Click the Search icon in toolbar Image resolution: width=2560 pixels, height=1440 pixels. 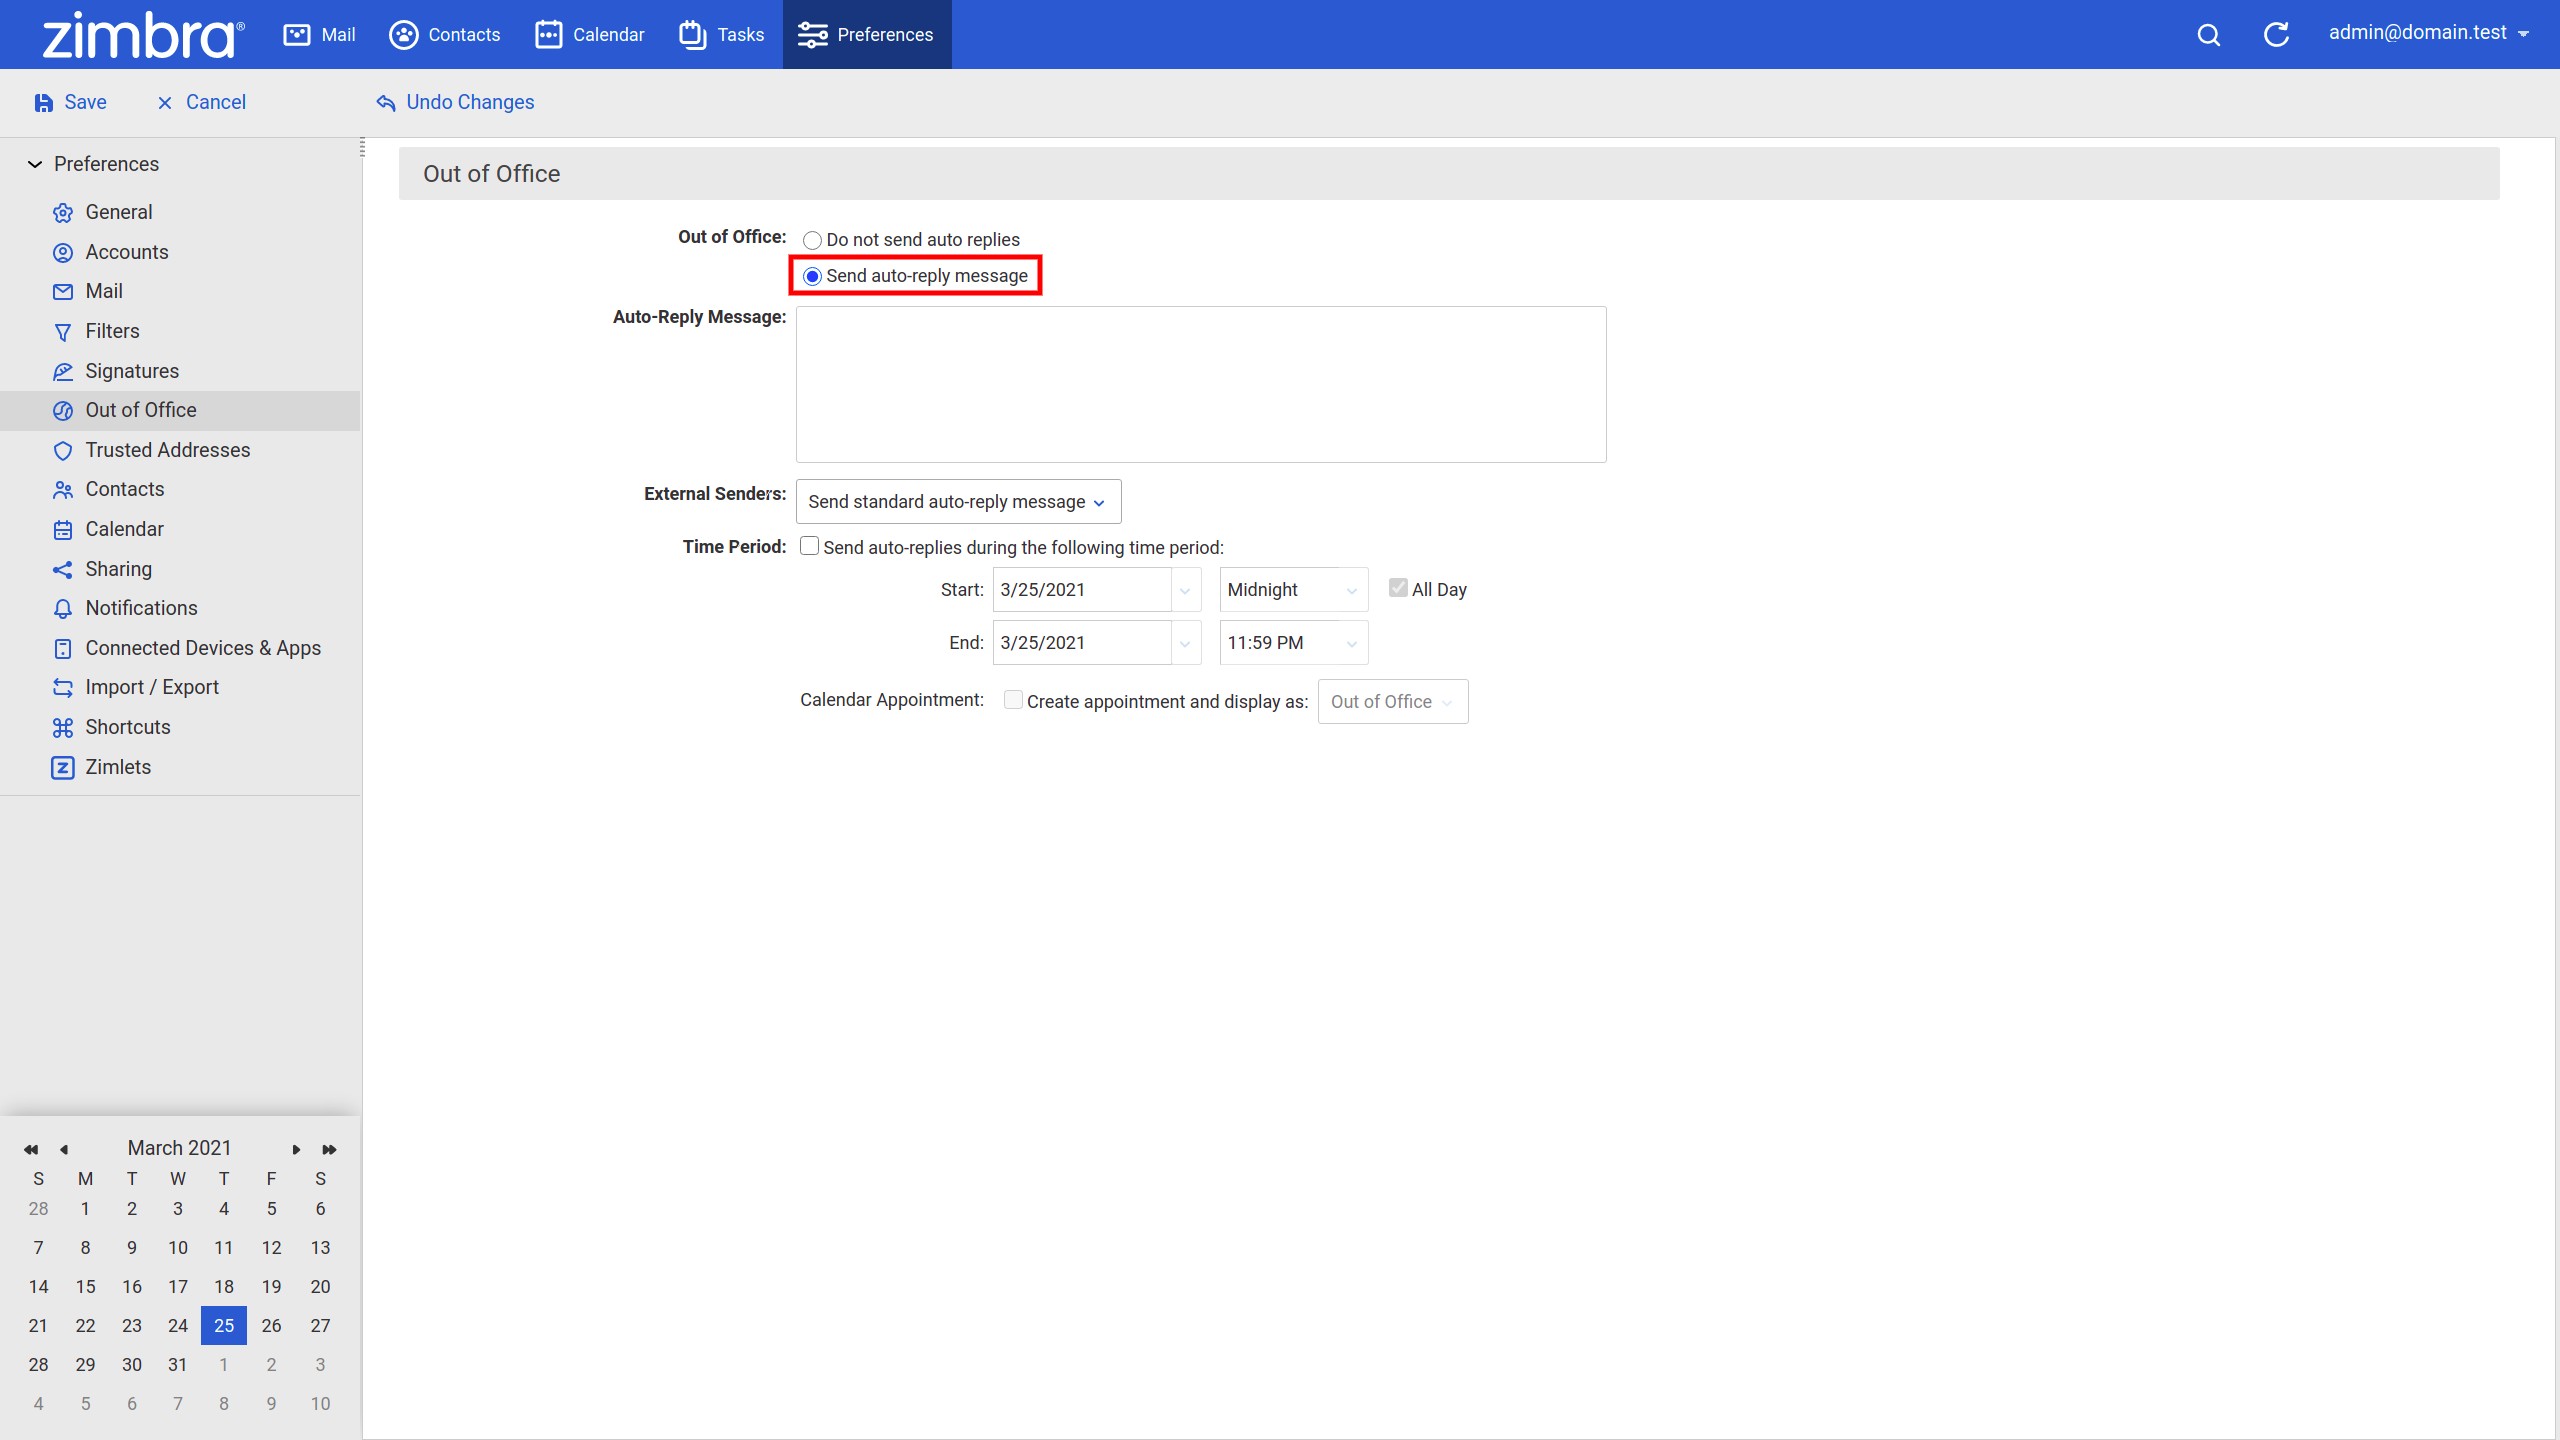click(2208, 33)
